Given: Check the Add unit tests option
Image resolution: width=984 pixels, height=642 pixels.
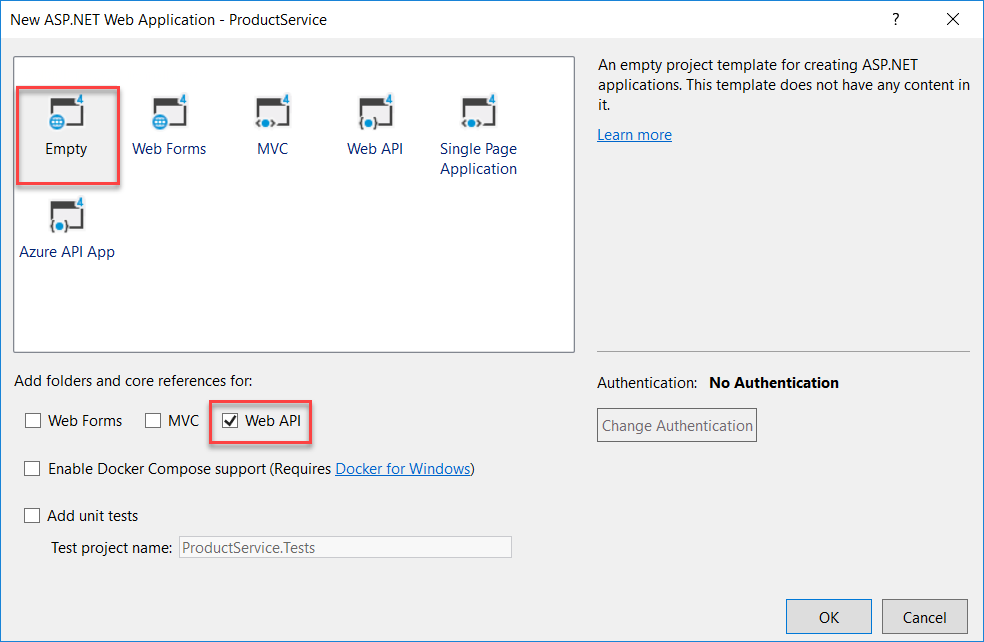Looking at the screenshot, I should (x=31, y=515).
